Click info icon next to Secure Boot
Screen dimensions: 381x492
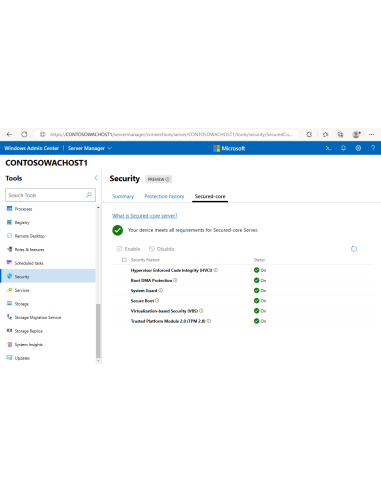[157, 301]
